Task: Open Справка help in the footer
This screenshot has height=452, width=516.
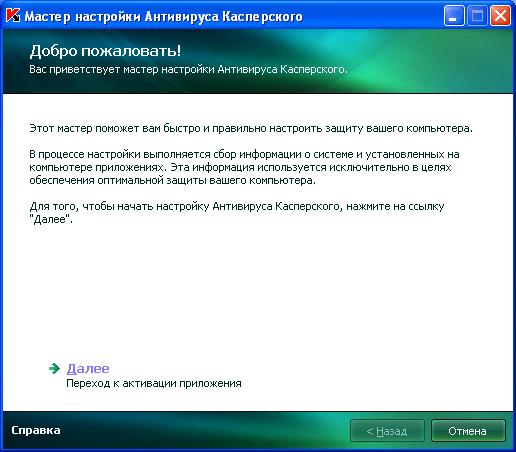Action: 36,430
